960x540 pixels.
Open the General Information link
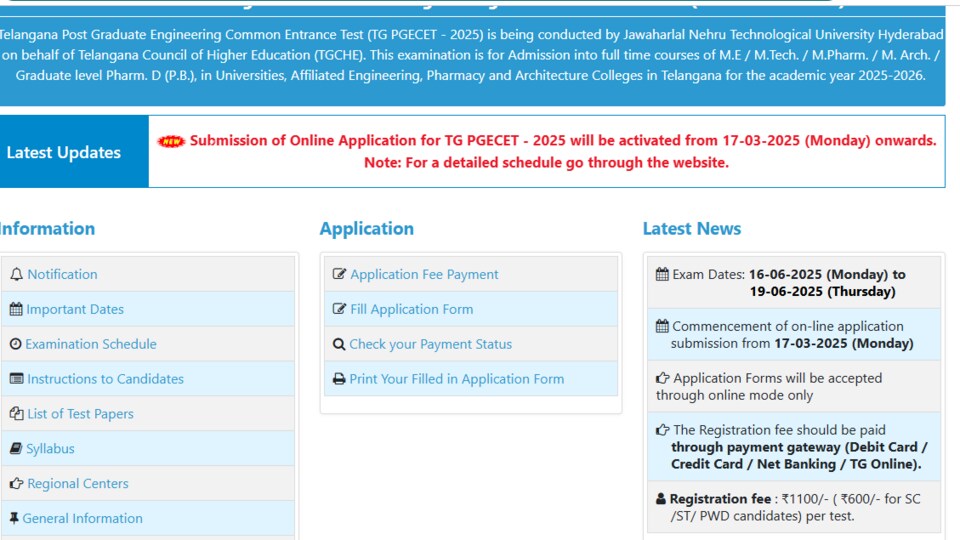(x=83, y=518)
